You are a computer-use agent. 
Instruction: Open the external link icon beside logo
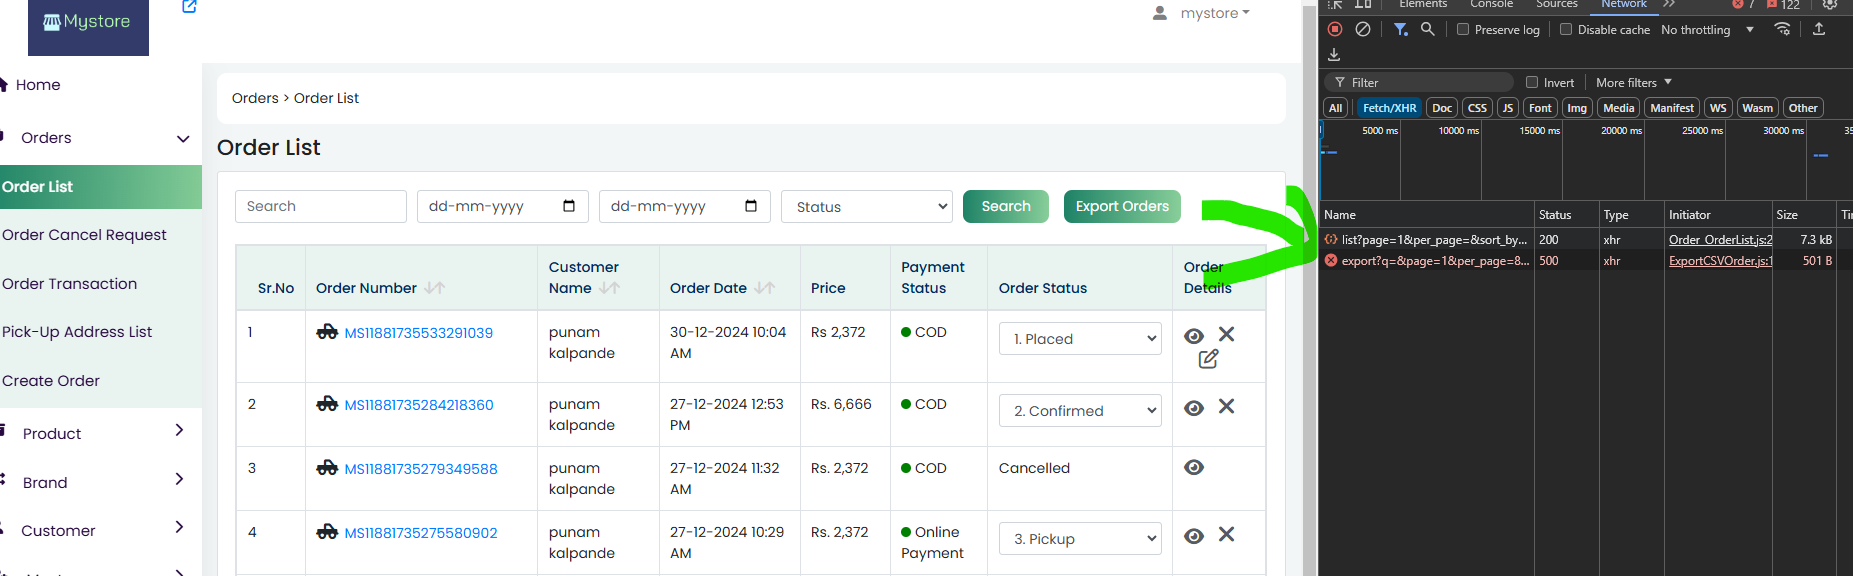189,6
